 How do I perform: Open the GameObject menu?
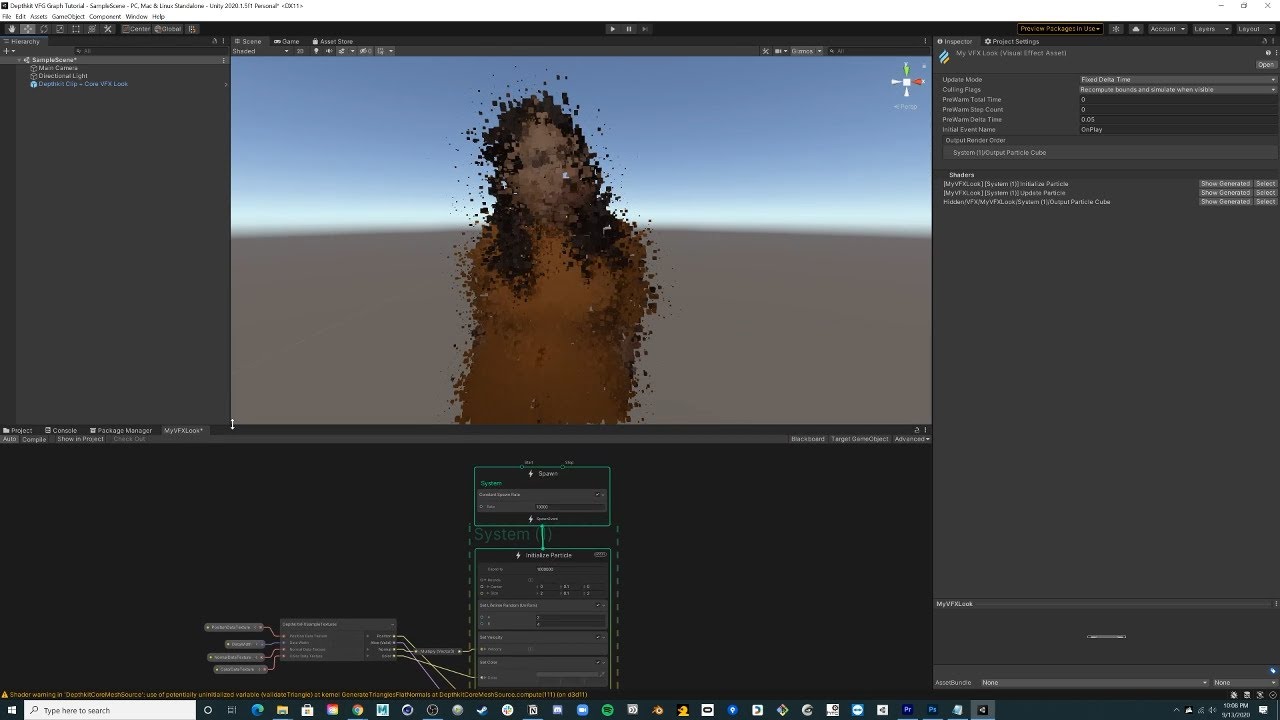[67, 17]
